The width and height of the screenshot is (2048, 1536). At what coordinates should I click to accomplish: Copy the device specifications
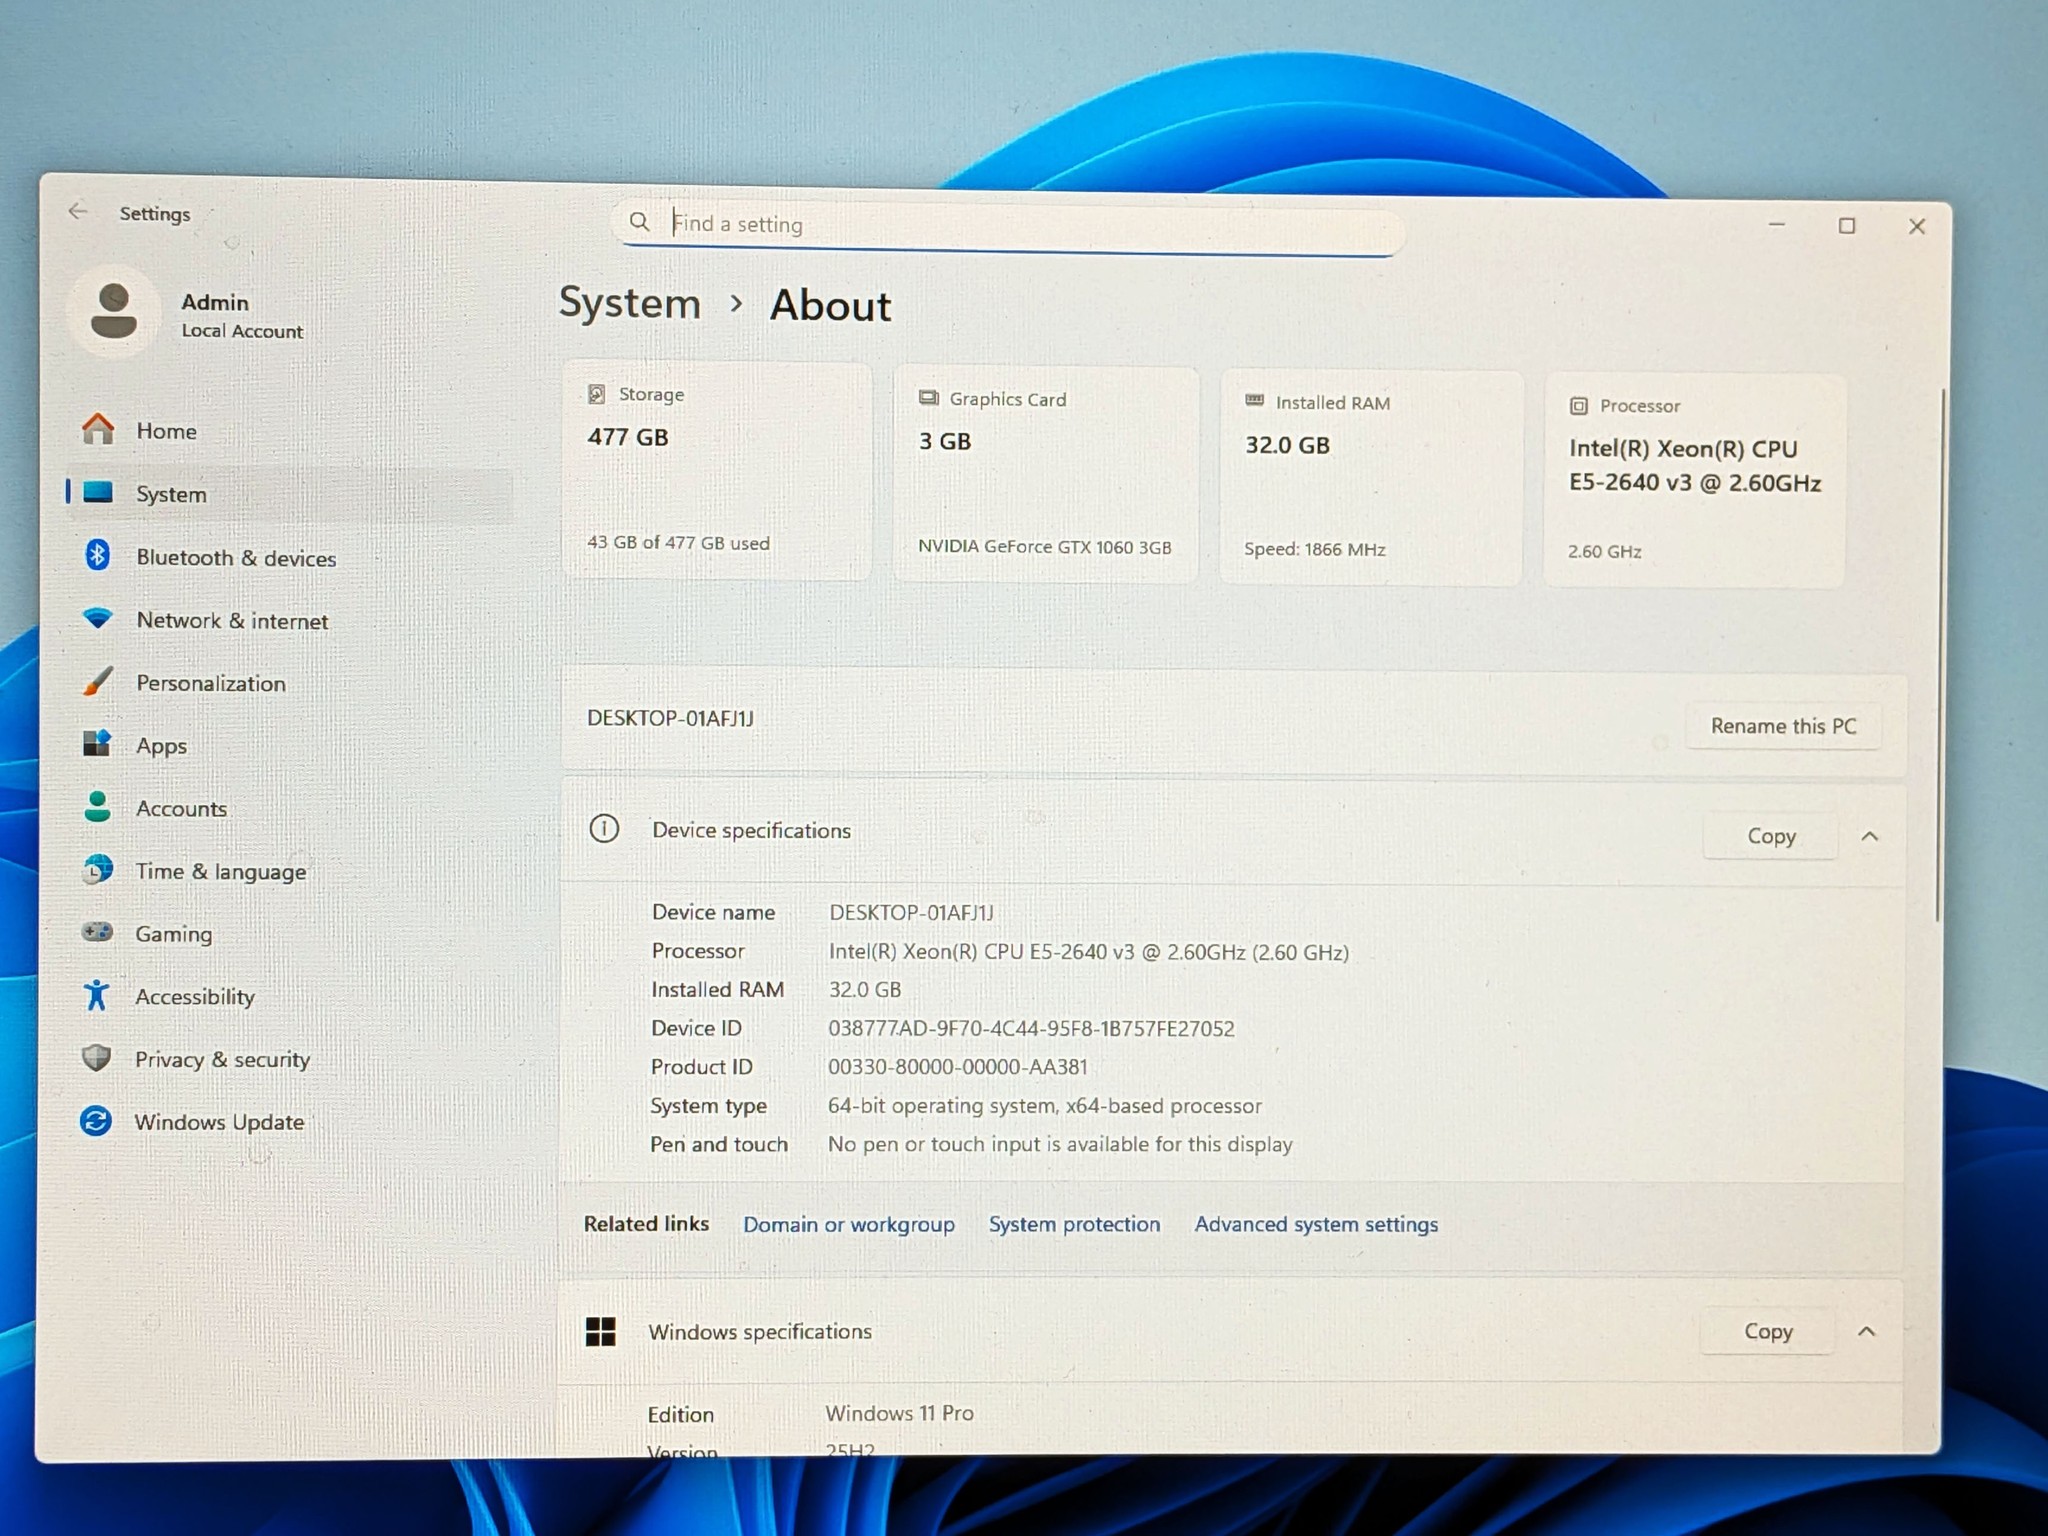[x=1771, y=836]
